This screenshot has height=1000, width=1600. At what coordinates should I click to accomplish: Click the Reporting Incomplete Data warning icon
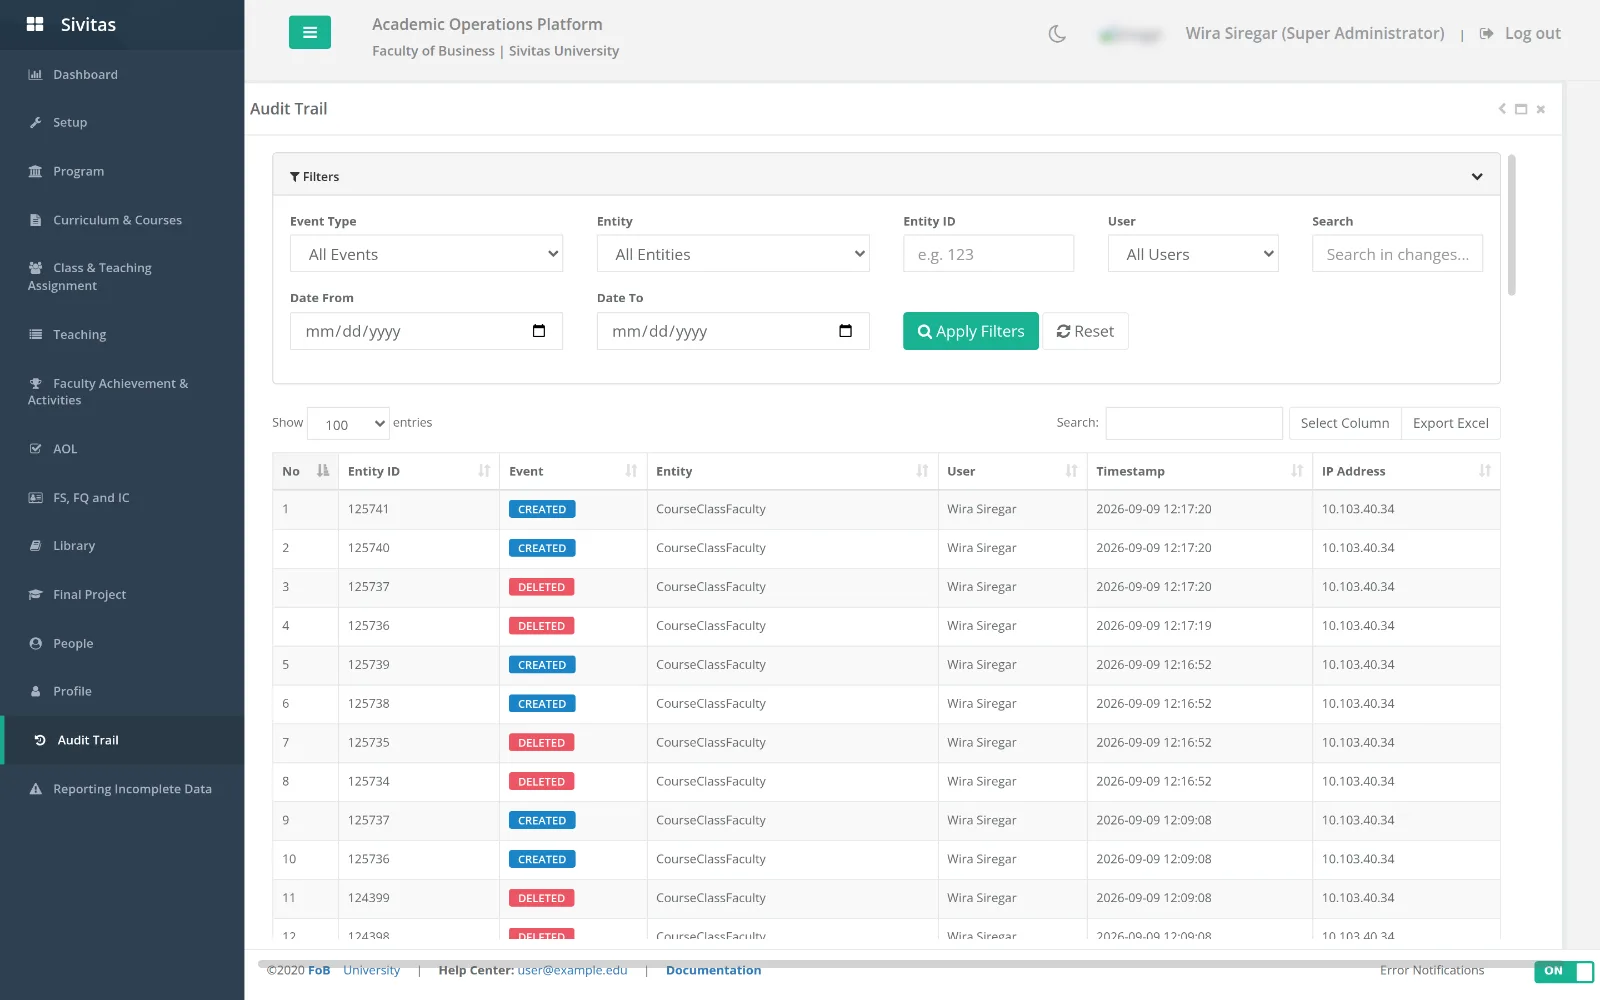pyautogui.click(x=35, y=789)
